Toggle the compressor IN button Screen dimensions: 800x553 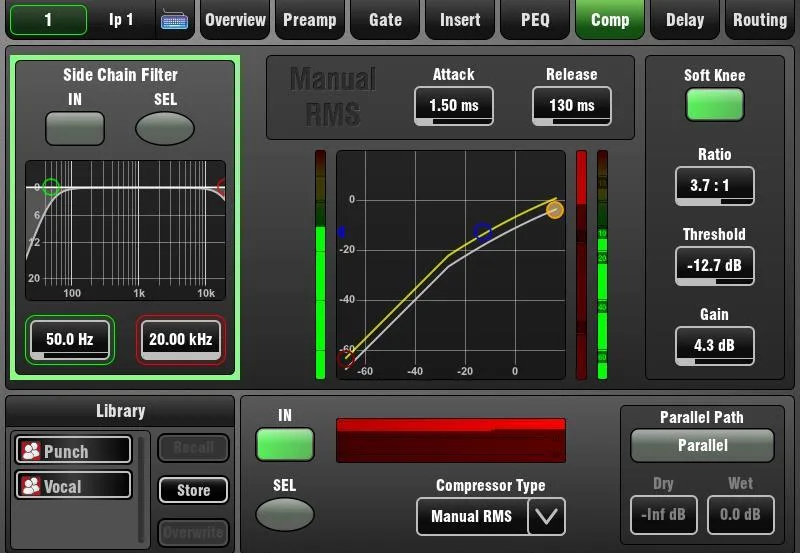[x=285, y=444]
